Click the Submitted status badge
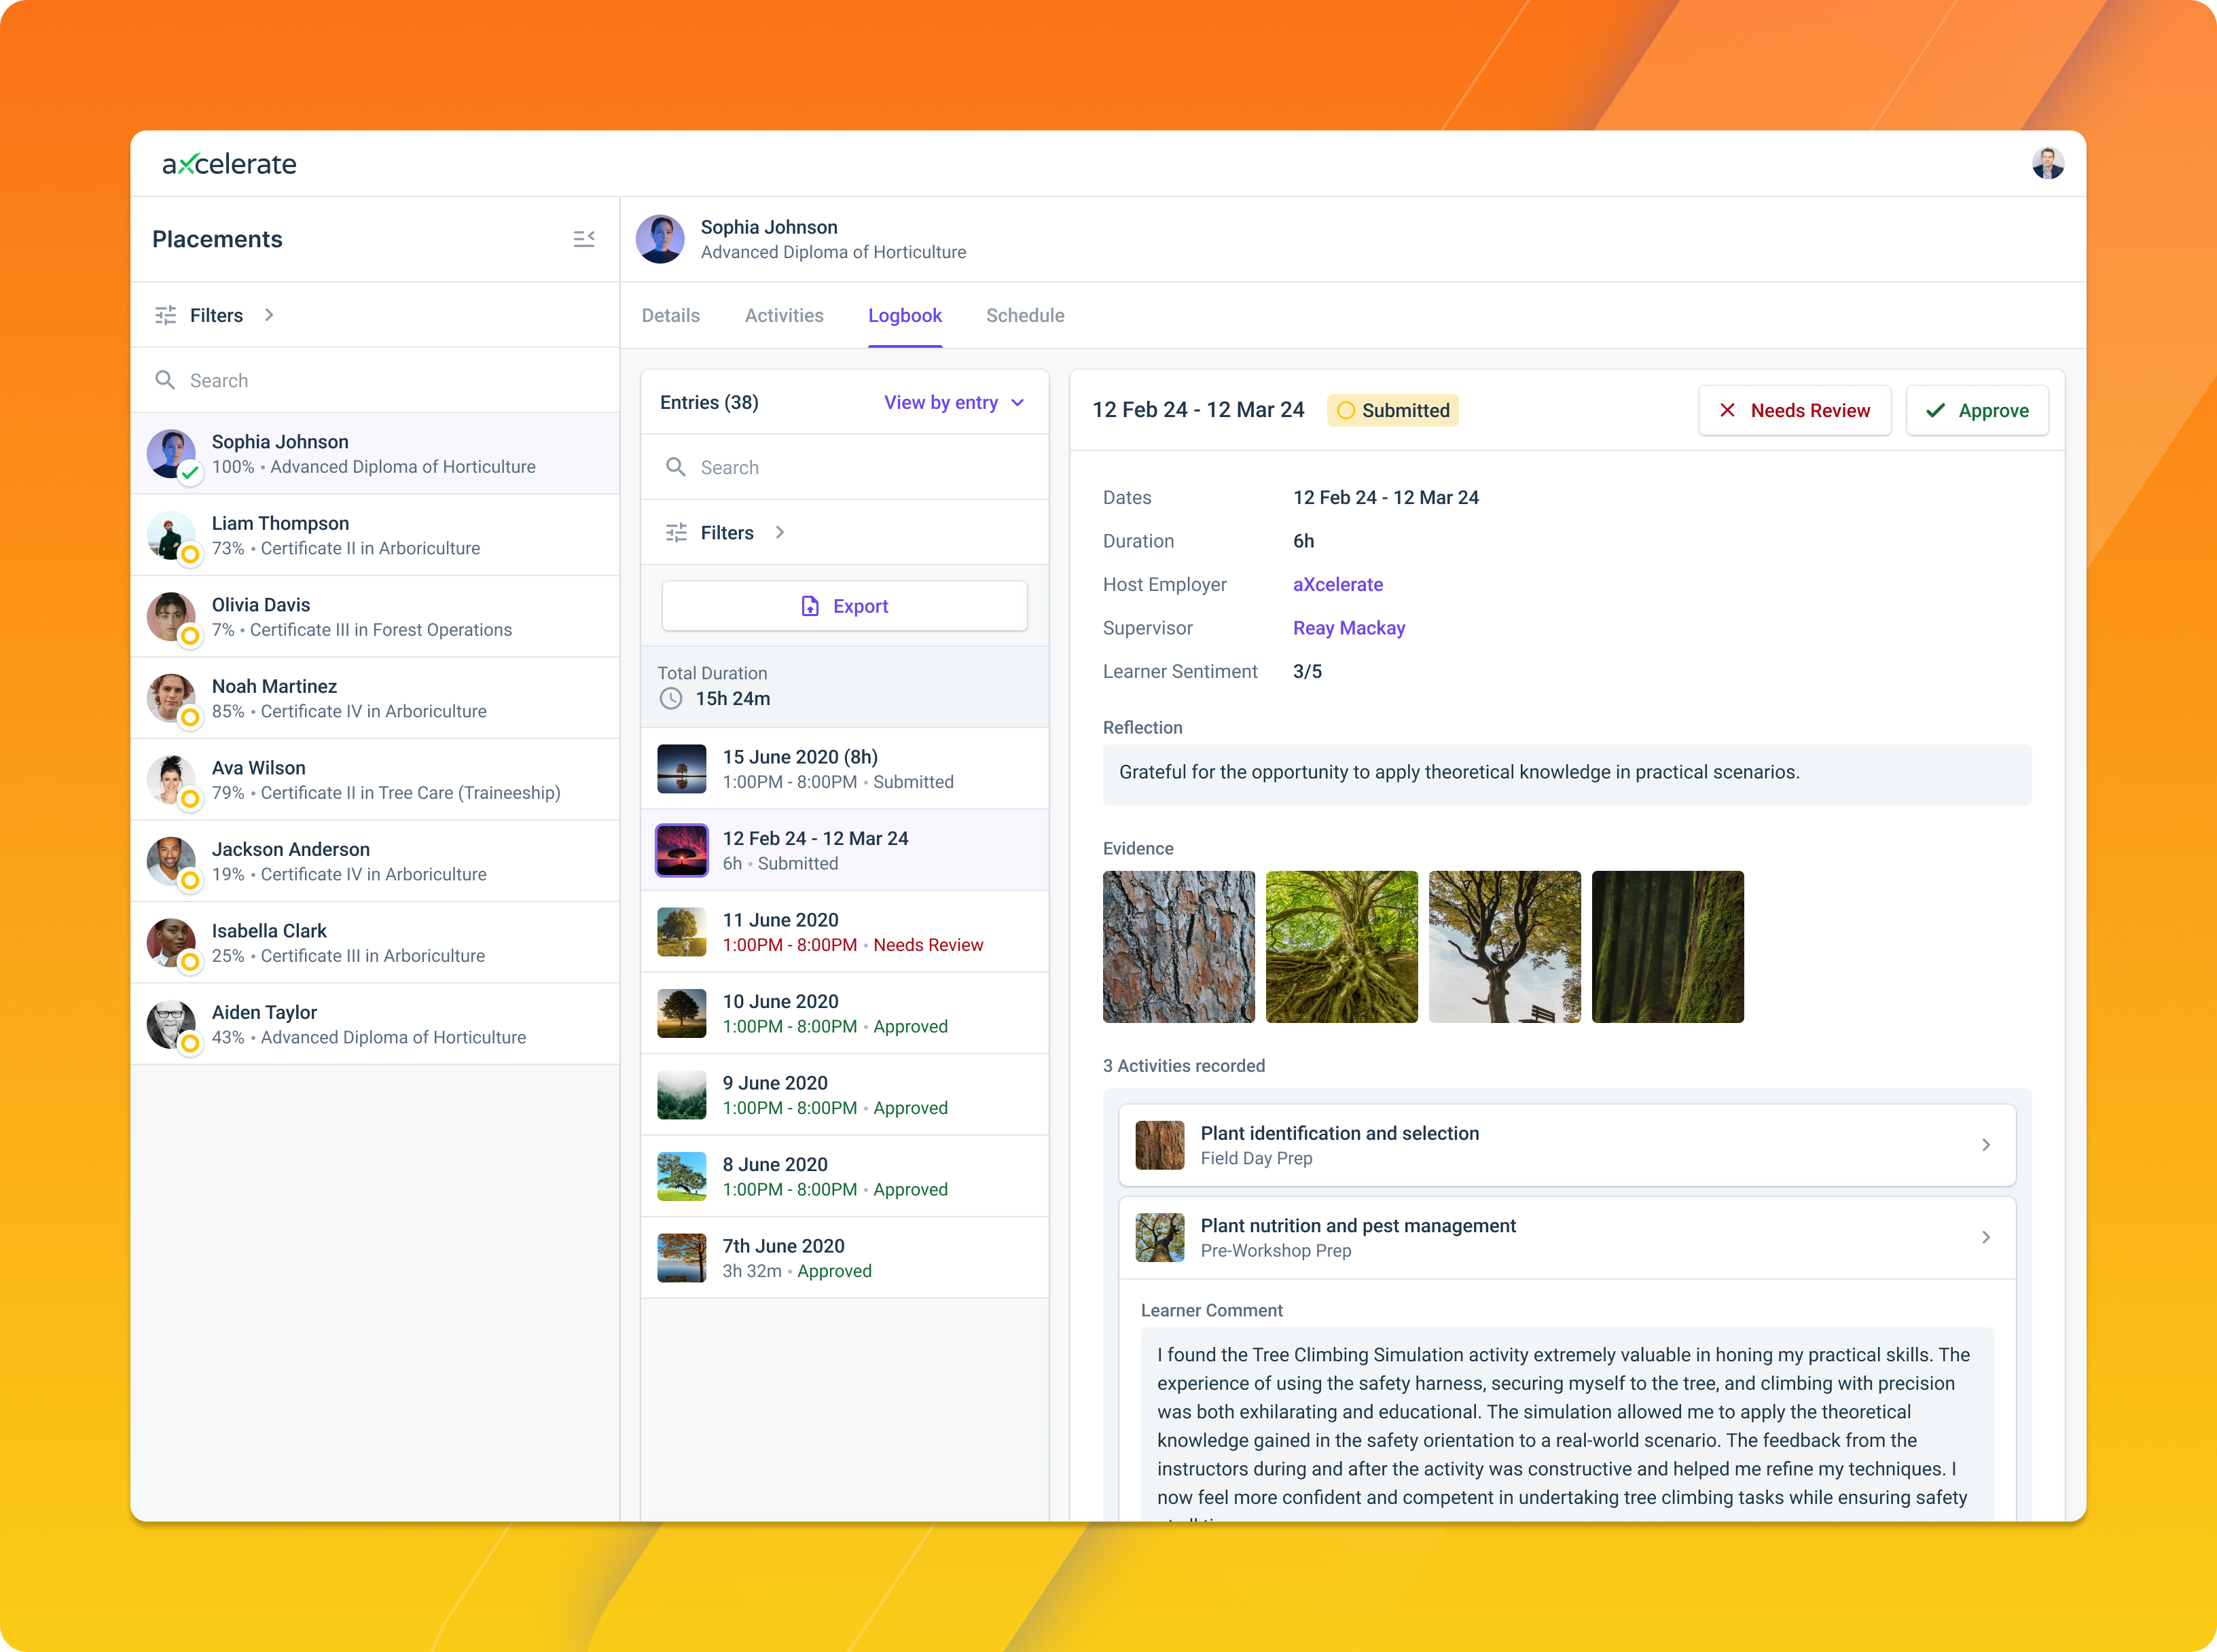The height and width of the screenshot is (1652, 2217). tap(1392, 410)
